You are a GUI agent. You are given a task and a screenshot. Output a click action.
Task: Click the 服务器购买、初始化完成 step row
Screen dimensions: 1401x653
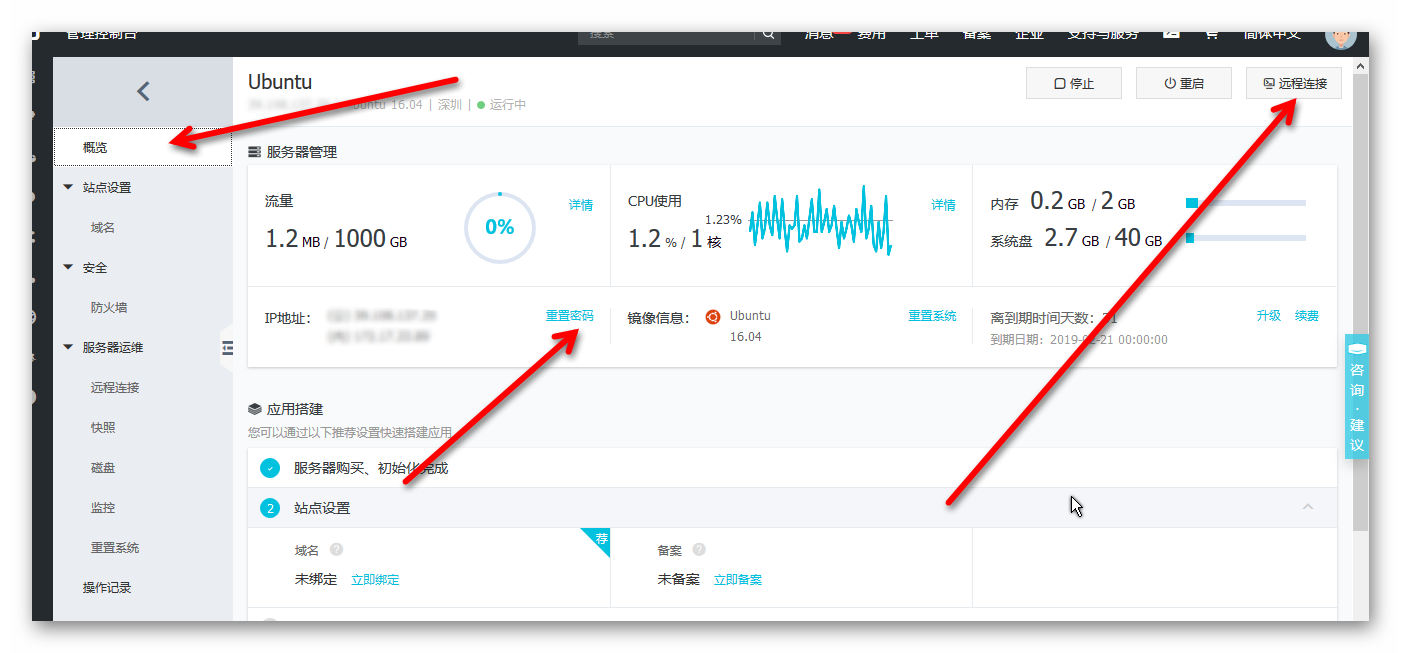792,468
